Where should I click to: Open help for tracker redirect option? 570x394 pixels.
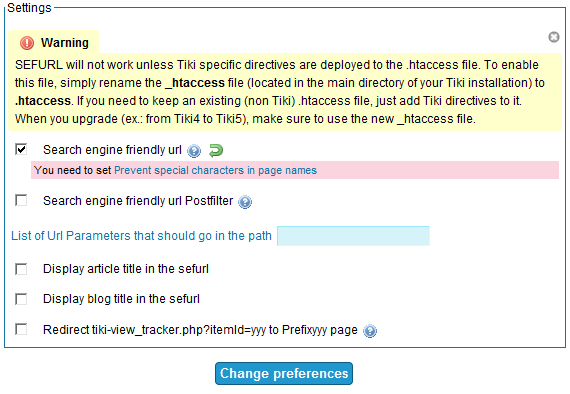pyautogui.click(x=370, y=331)
